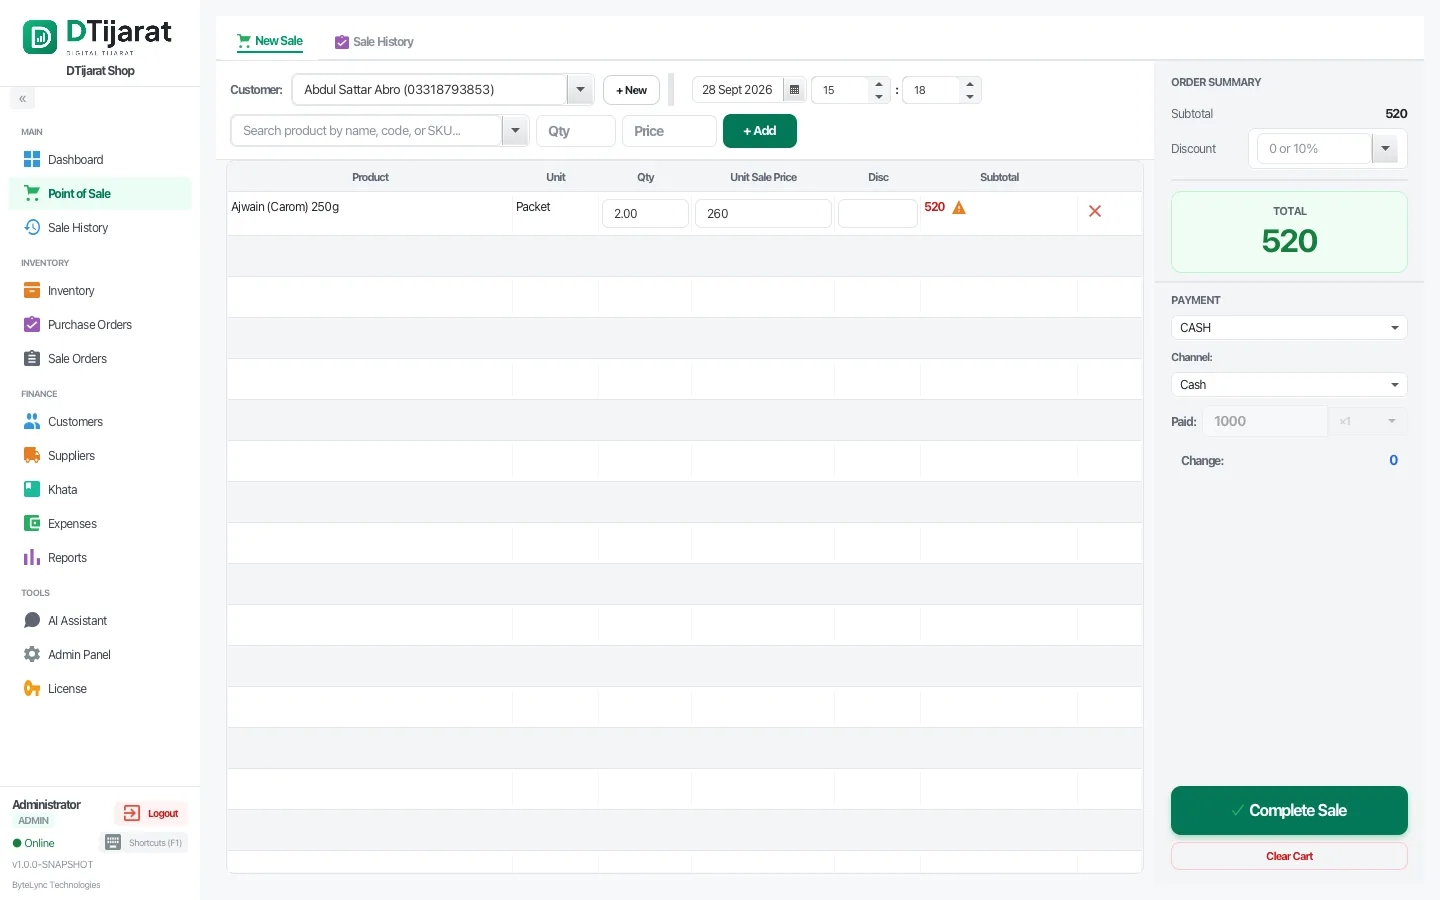Click the Complete Sale button

click(x=1289, y=810)
